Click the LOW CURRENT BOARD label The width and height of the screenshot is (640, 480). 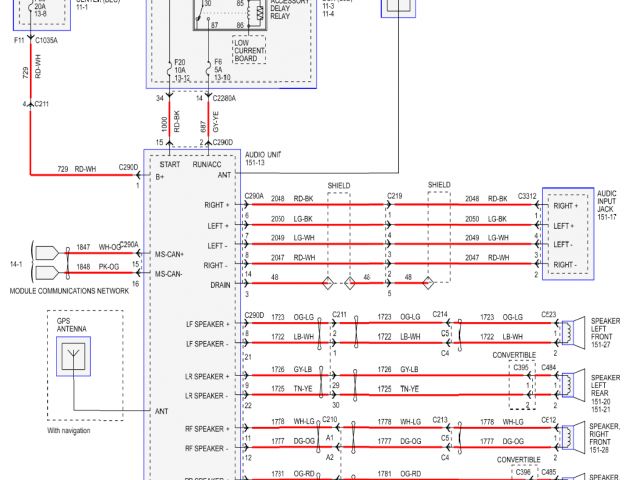(247, 51)
